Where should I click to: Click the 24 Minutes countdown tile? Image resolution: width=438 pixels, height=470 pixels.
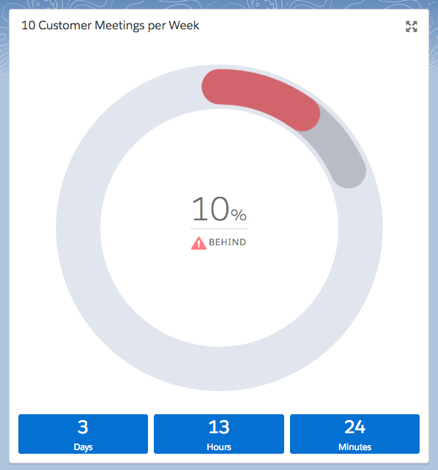coord(355,434)
